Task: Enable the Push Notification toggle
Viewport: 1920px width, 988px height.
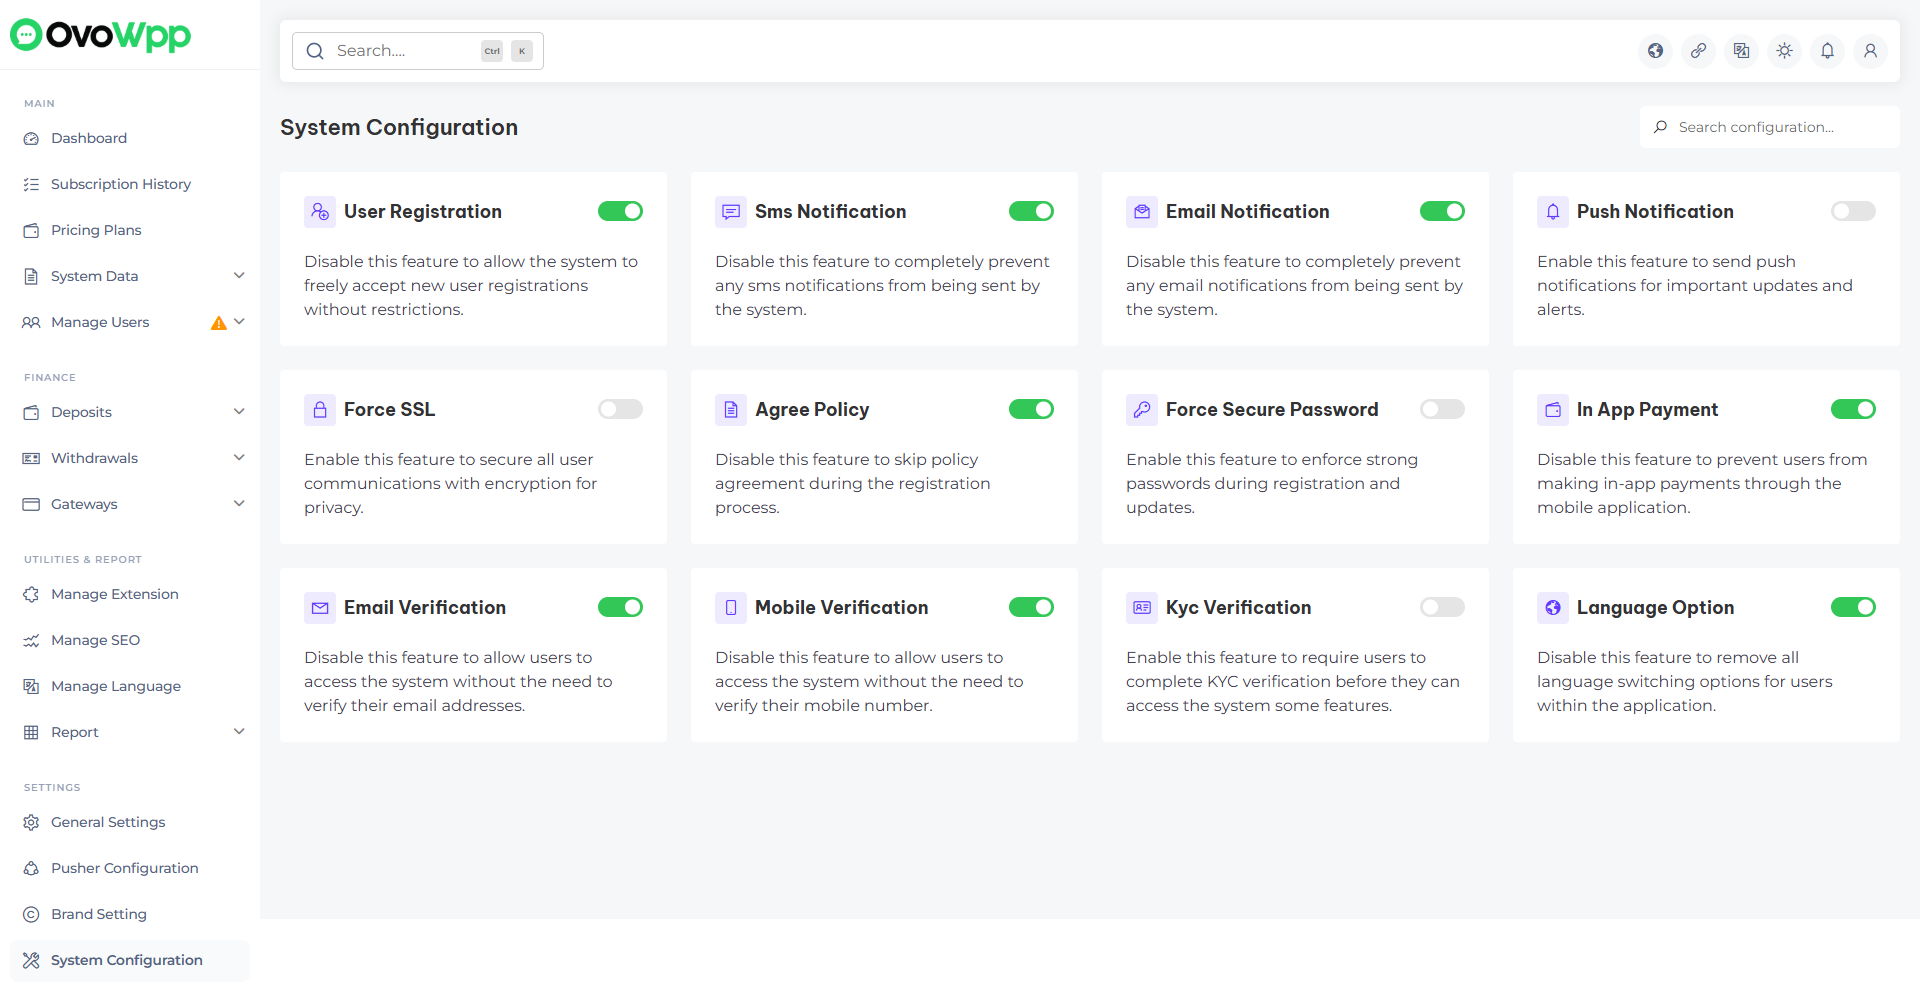Action: pos(1852,211)
